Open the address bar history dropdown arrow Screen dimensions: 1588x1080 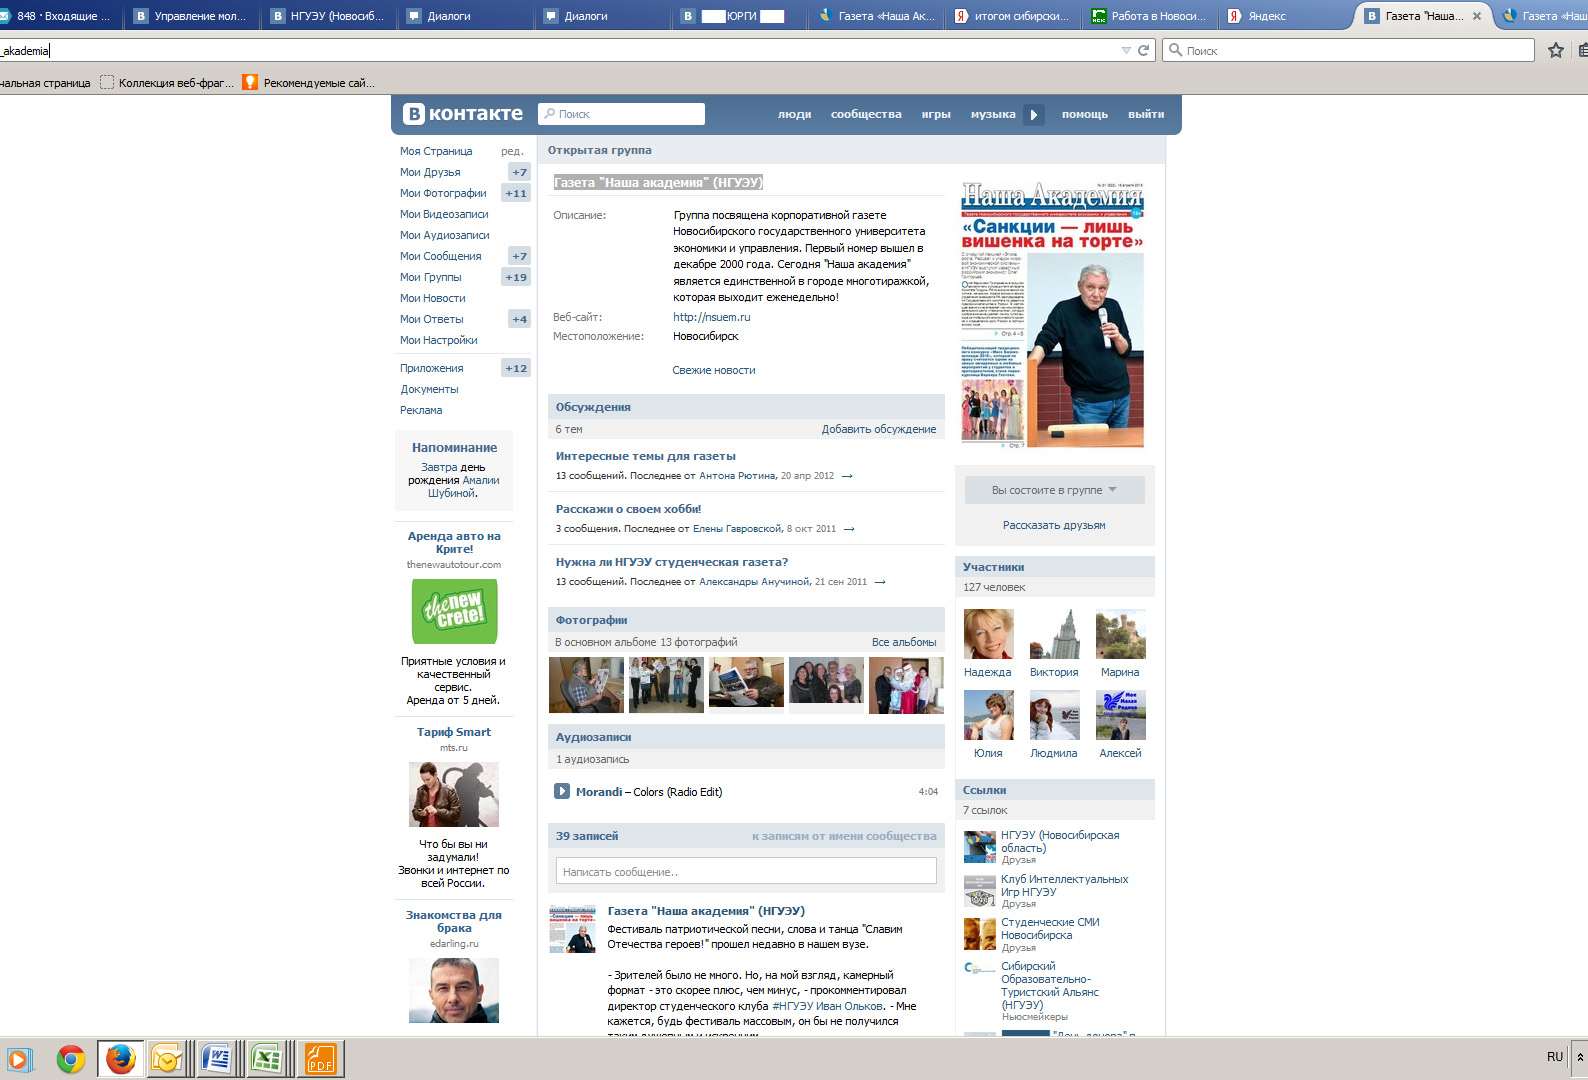(x=1126, y=51)
